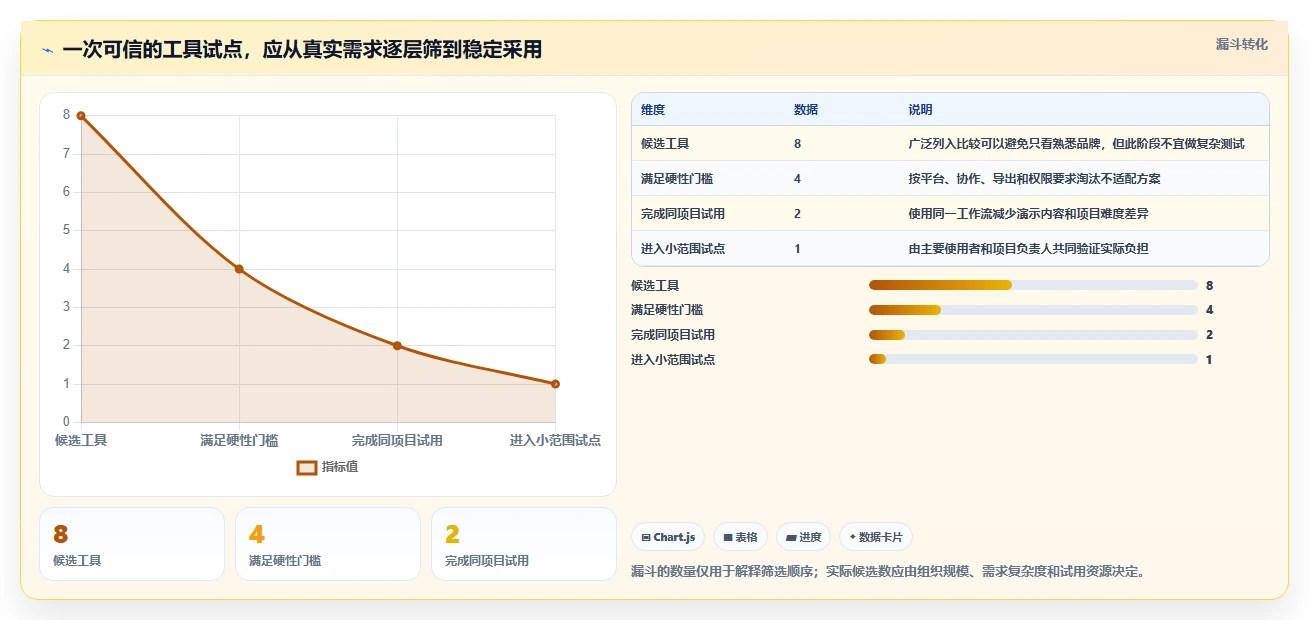This screenshot has height=620, width=1309.
Task: Click the 完成同项目试用 progress bar
Action: tap(1033, 335)
